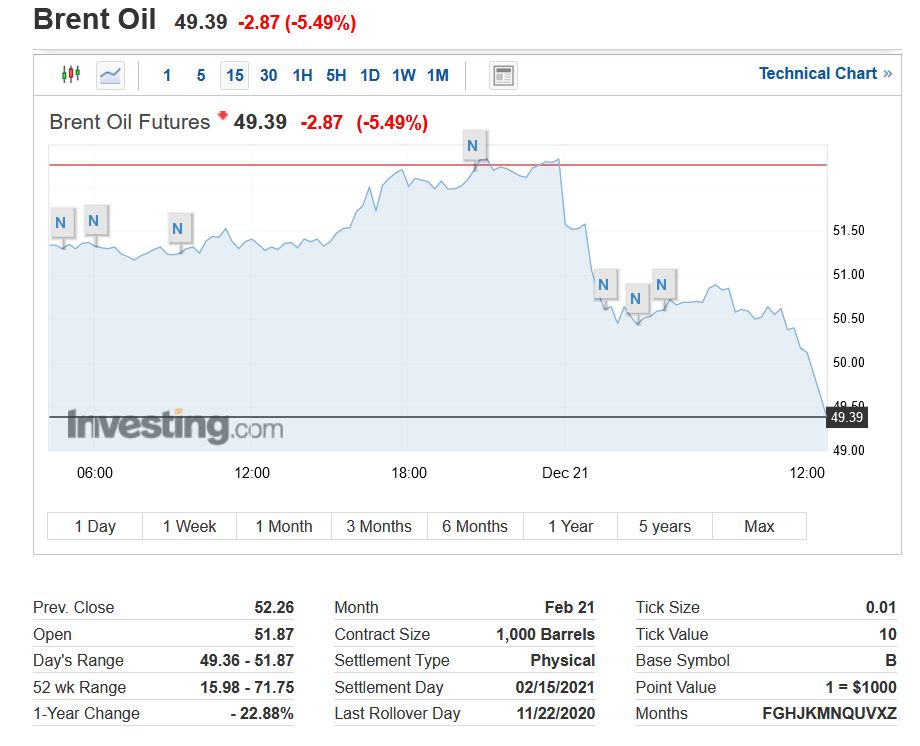Click the Open value 51.87
The image size is (920, 746).
274,634
